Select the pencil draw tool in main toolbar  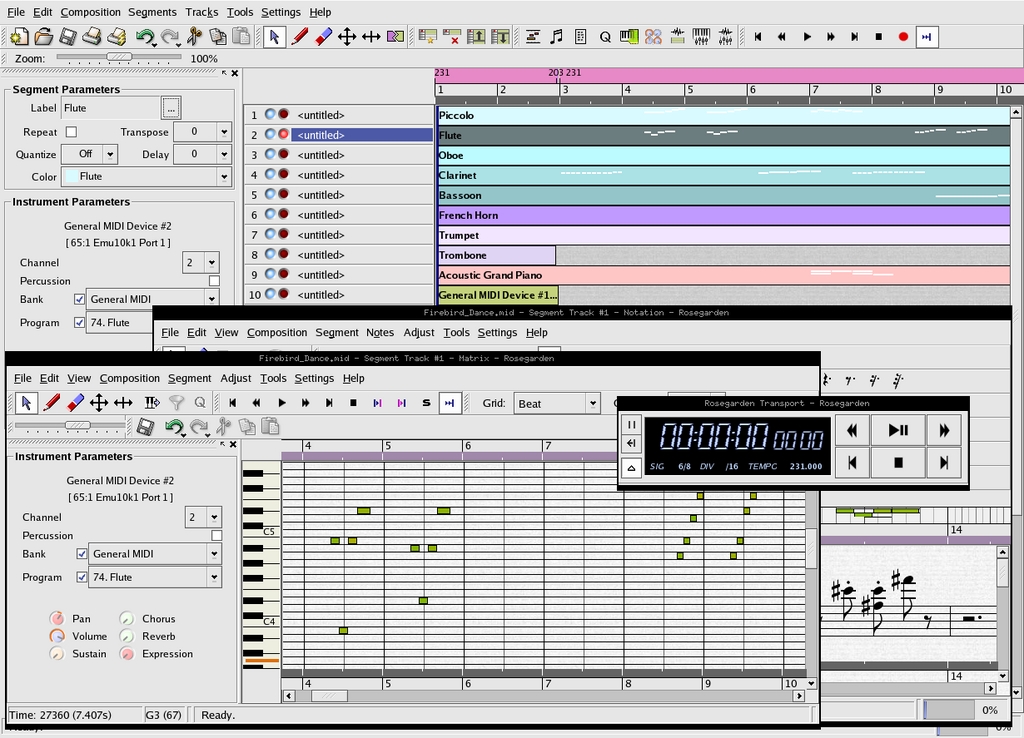click(299, 37)
